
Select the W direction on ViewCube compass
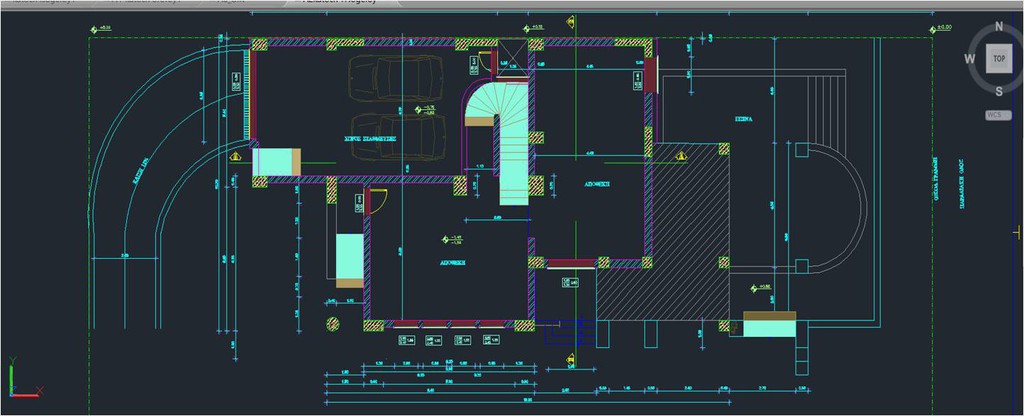(970, 59)
